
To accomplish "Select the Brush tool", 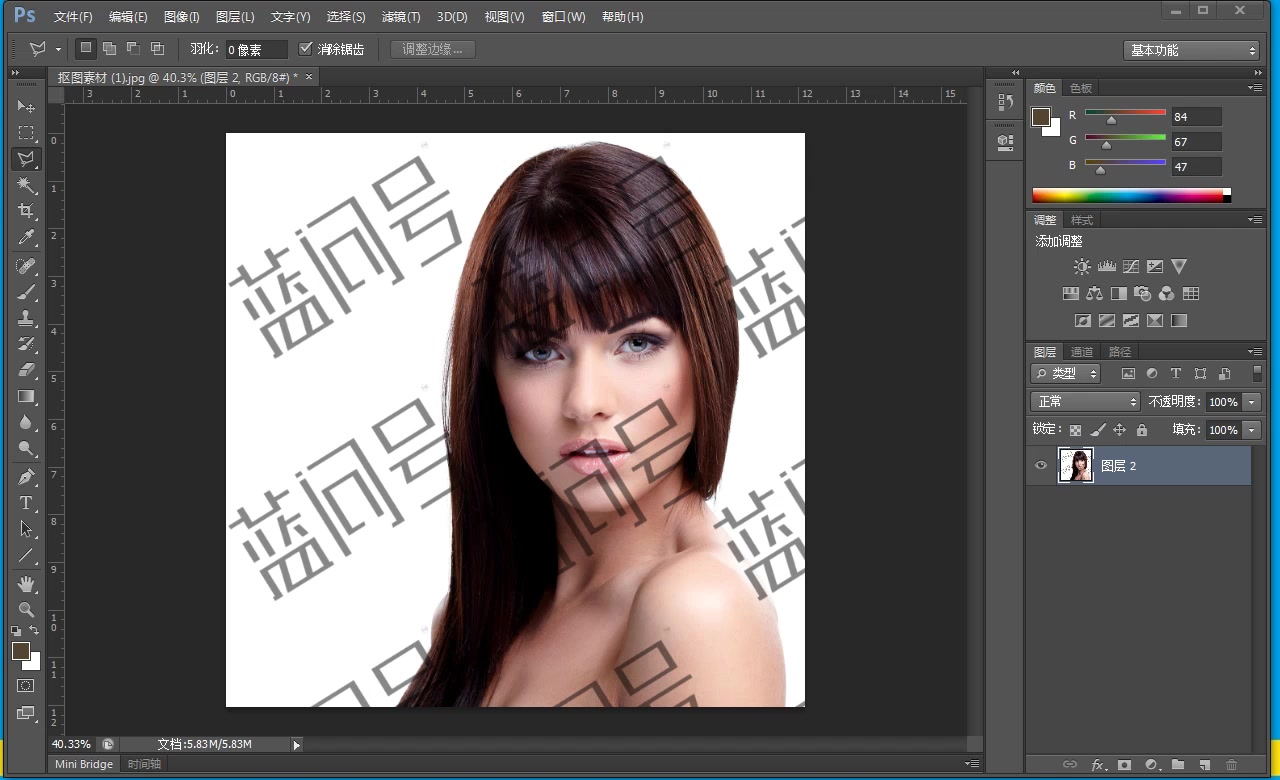I will [x=26, y=292].
